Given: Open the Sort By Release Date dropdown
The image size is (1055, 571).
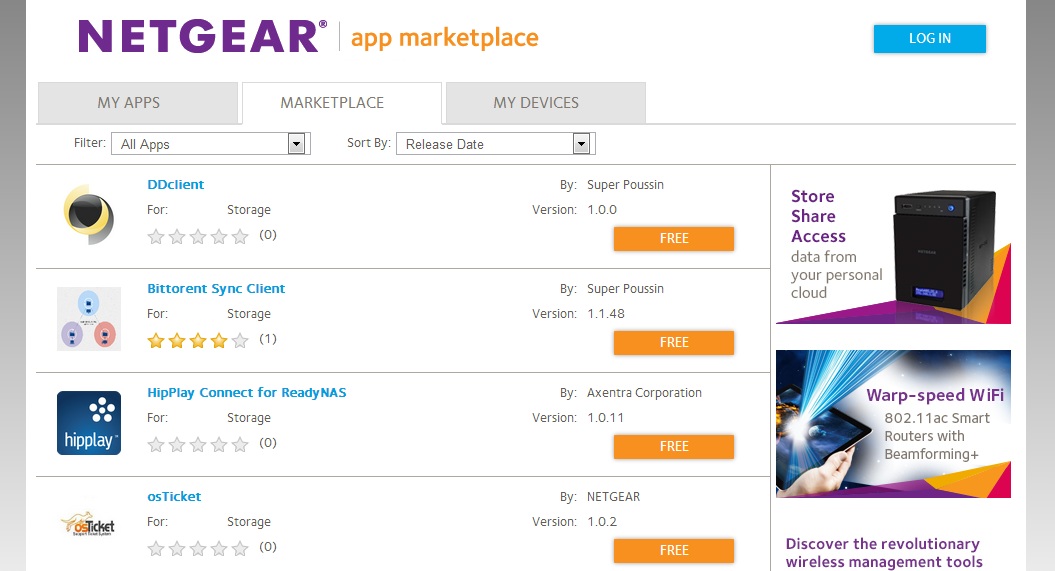Looking at the screenshot, I should [495, 144].
